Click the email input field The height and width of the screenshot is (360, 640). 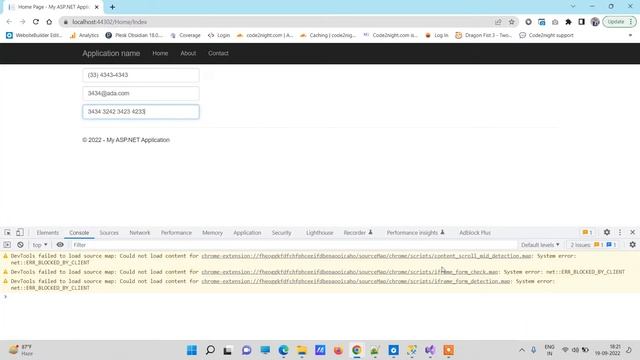(141, 93)
